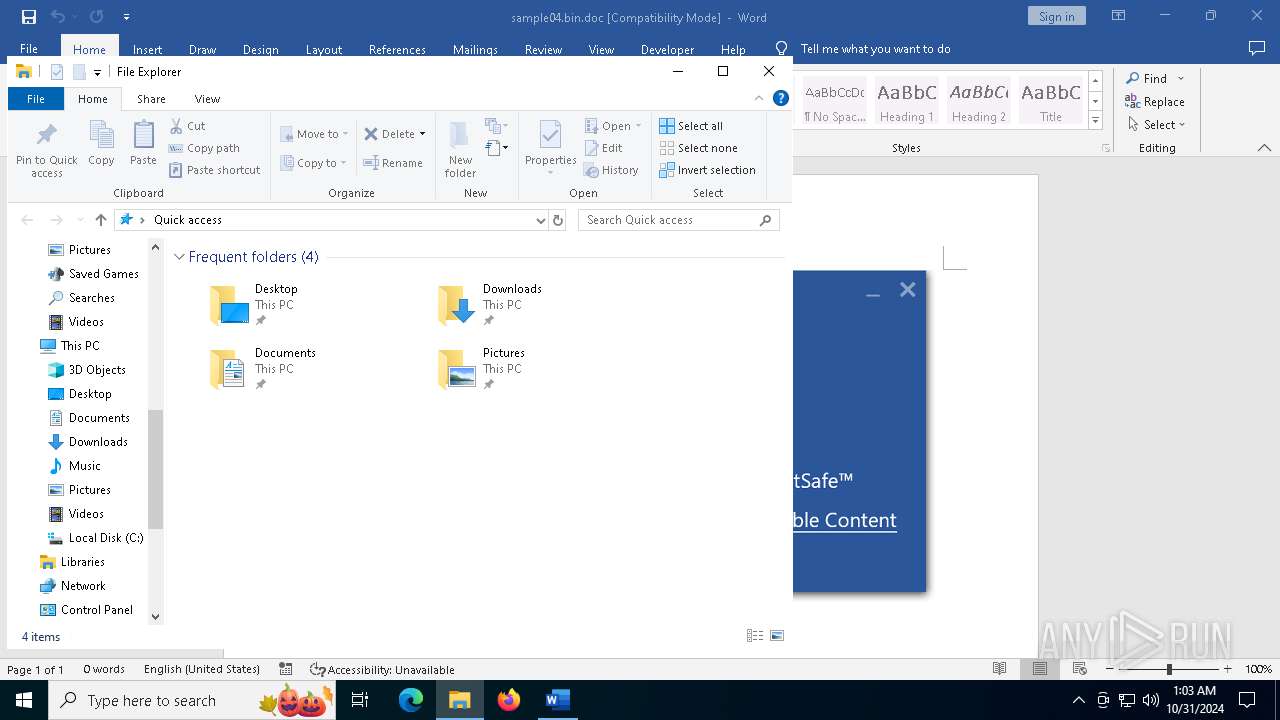Viewport: 1280px width, 720px height.
Task: Click the Task View taskbar icon
Action: click(361, 700)
